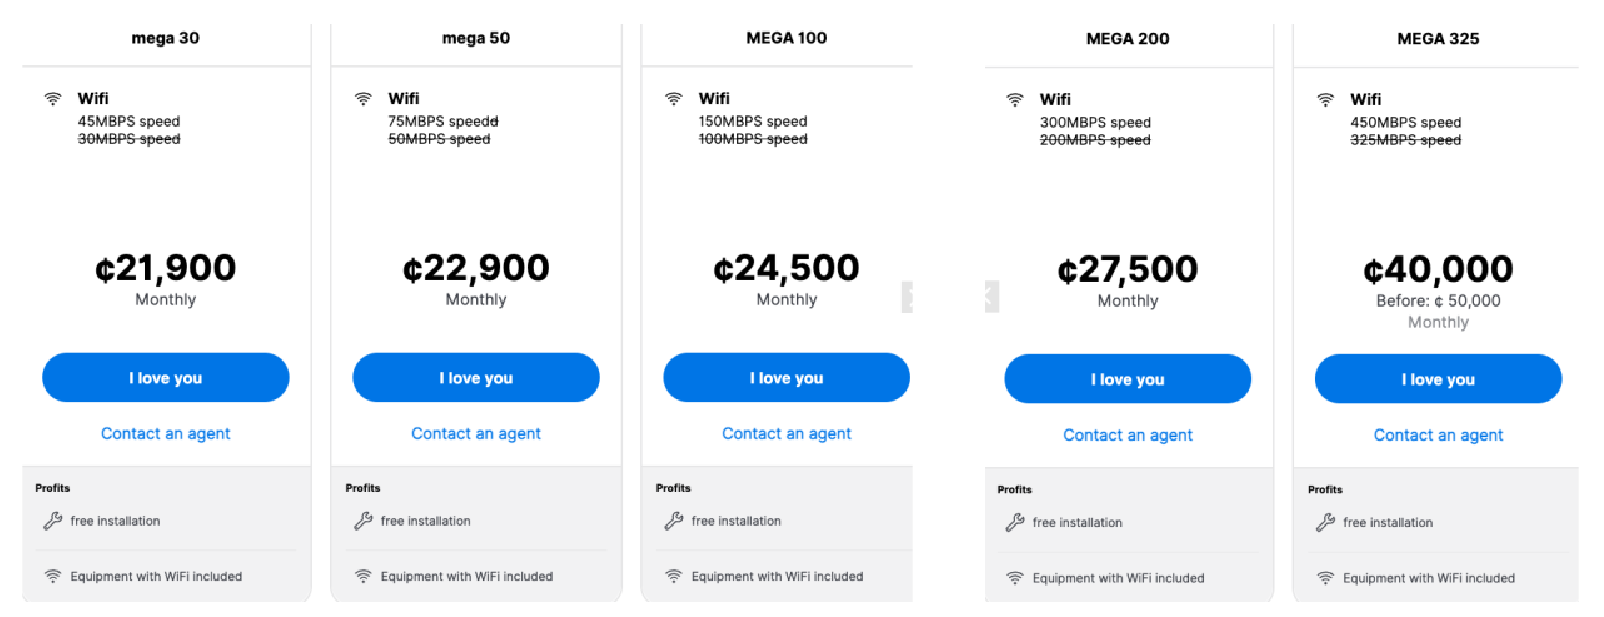This screenshot has width=1604, height=617.
Task: Click the MEGA 200 plan title
Action: pyautogui.click(x=1127, y=38)
